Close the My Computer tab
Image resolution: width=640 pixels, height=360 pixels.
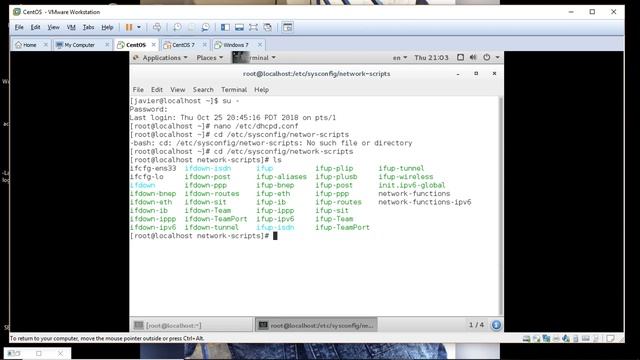point(107,45)
